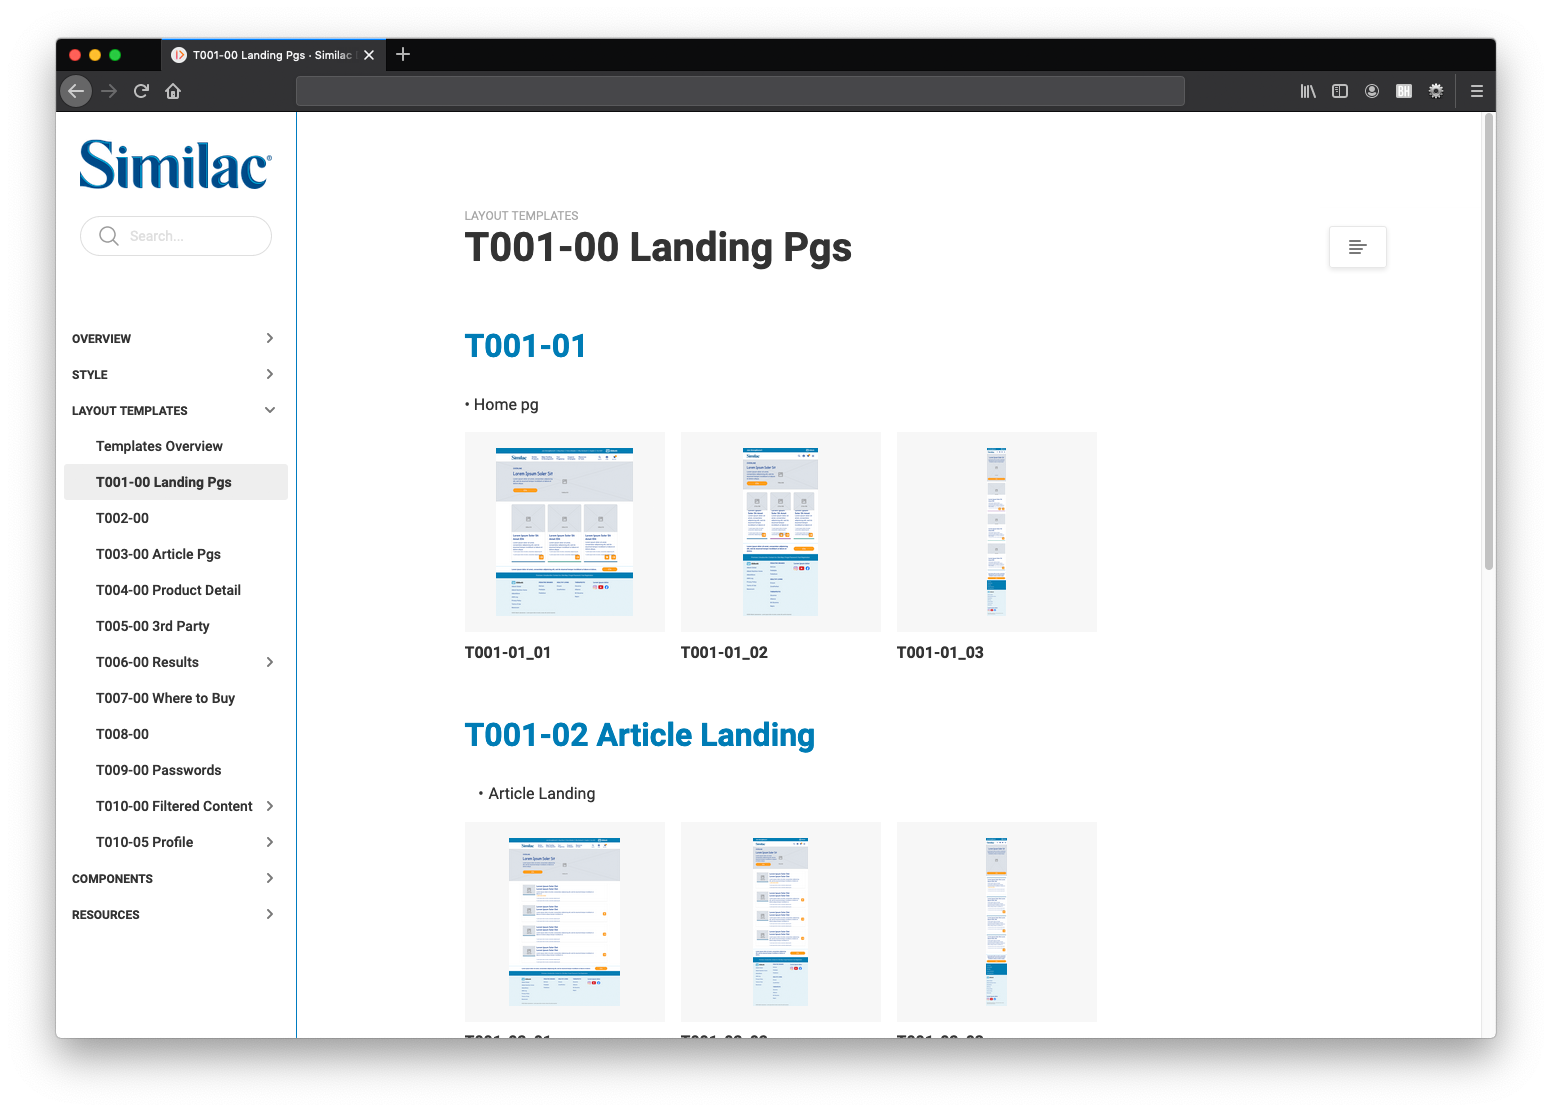
Task: Click in the browser address bar
Action: [x=740, y=91]
